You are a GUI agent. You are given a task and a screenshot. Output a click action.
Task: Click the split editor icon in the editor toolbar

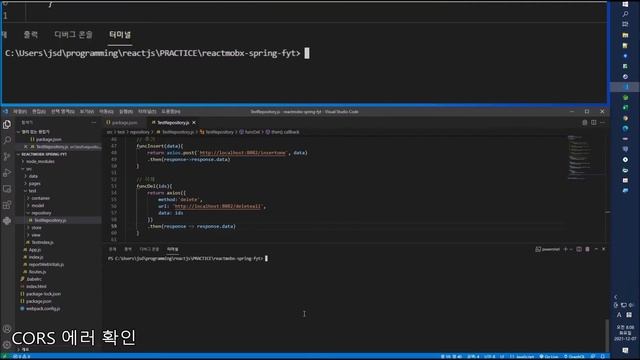tap(593, 122)
